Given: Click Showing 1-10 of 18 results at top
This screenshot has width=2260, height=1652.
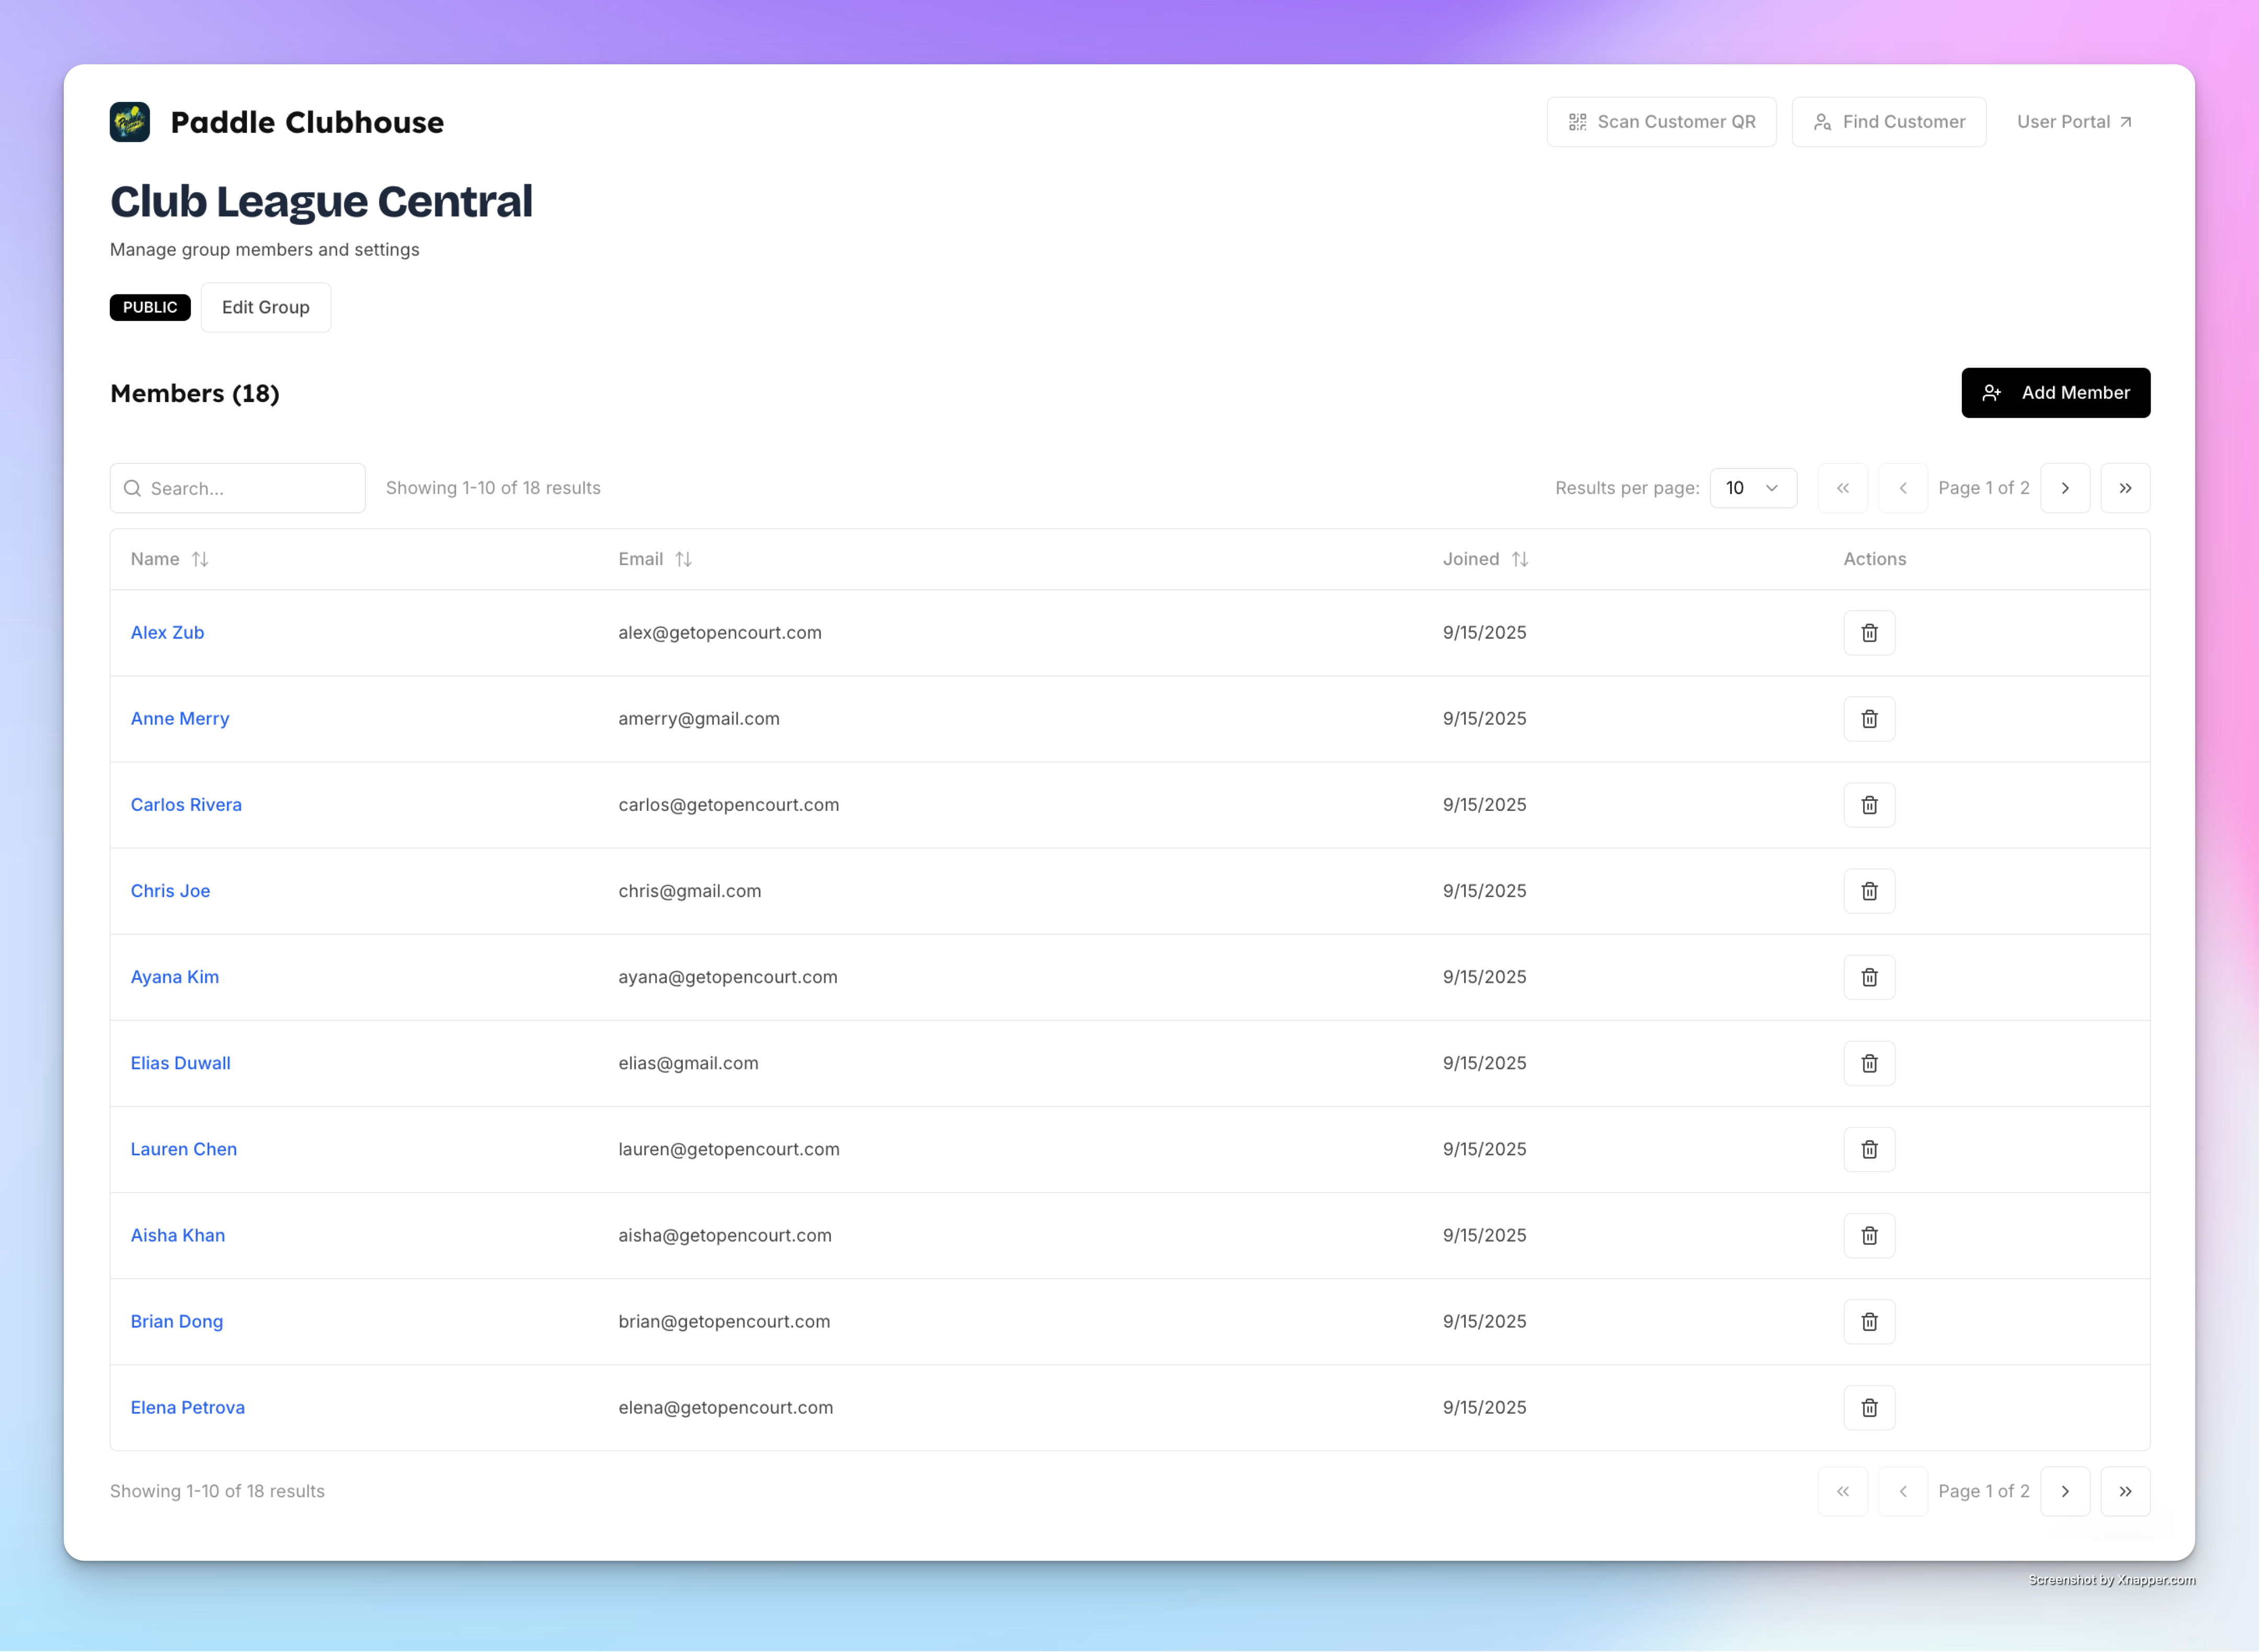Looking at the screenshot, I should pyautogui.click(x=493, y=488).
